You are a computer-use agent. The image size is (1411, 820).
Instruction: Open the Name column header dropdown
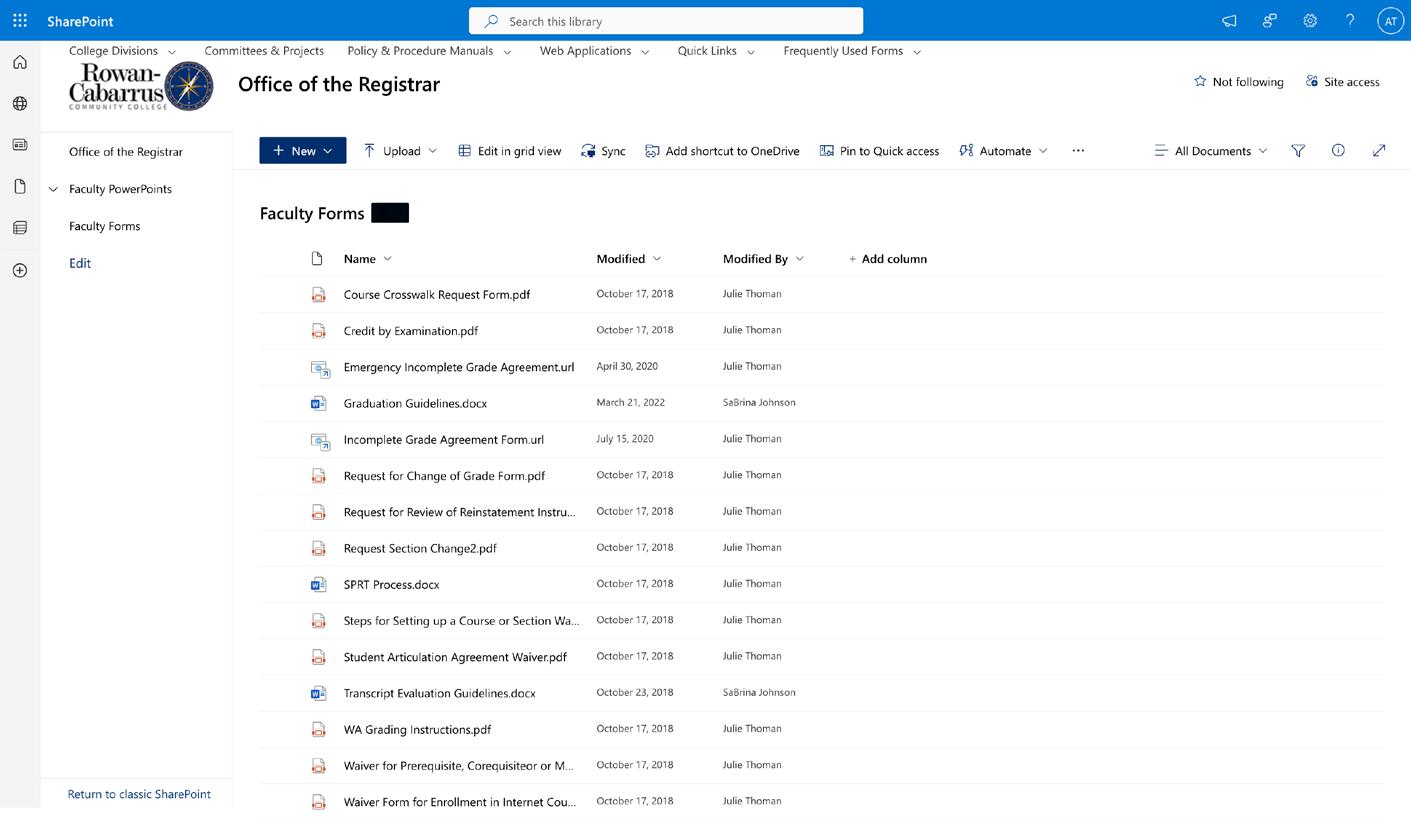tap(368, 259)
